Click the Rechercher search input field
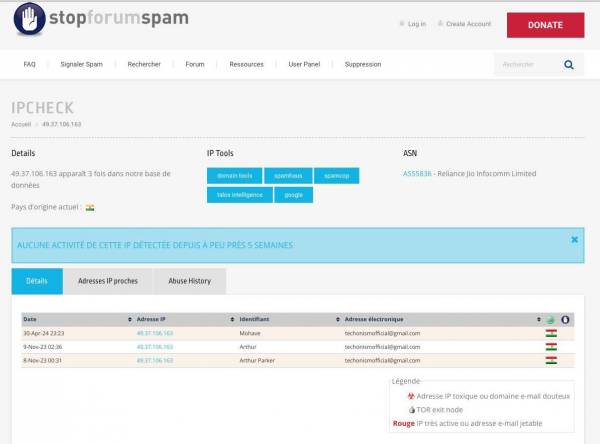Viewport: 600px width, 444px height. (528, 65)
